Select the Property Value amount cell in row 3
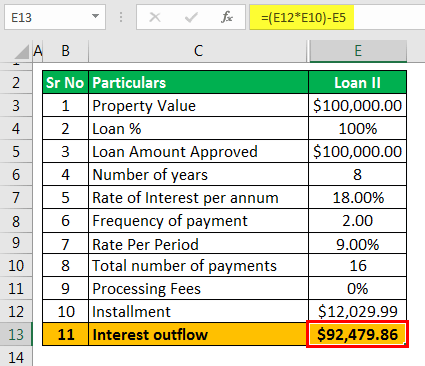 (357, 105)
